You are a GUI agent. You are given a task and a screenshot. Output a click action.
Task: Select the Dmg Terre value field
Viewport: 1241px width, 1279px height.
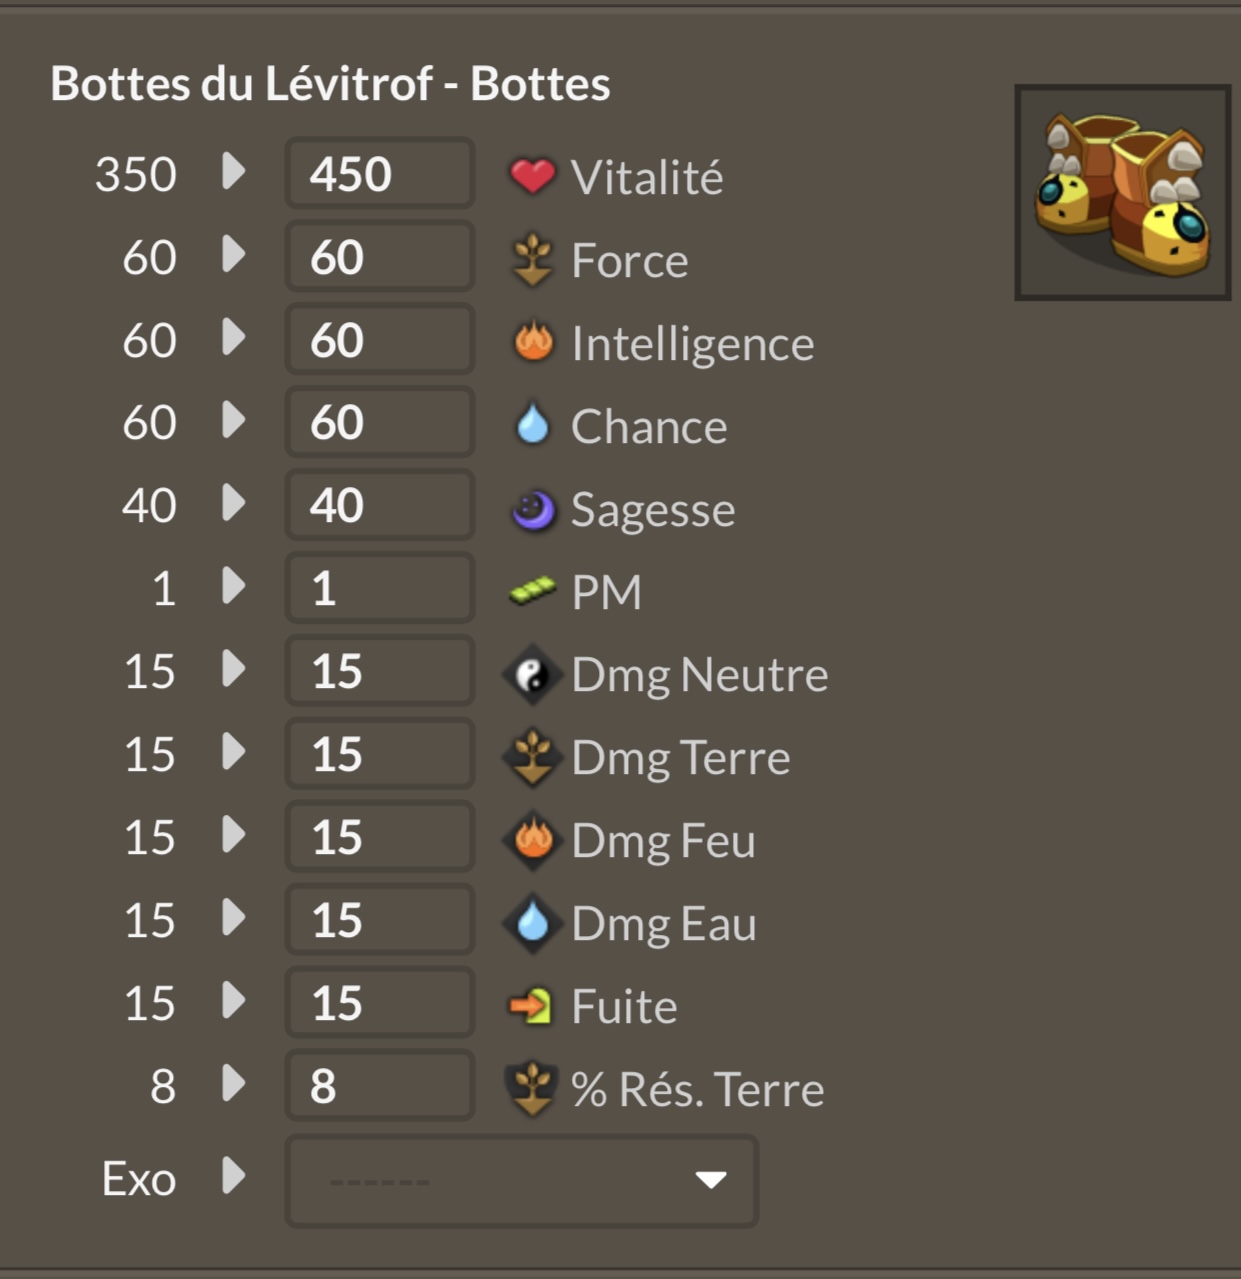(x=380, y=754)
